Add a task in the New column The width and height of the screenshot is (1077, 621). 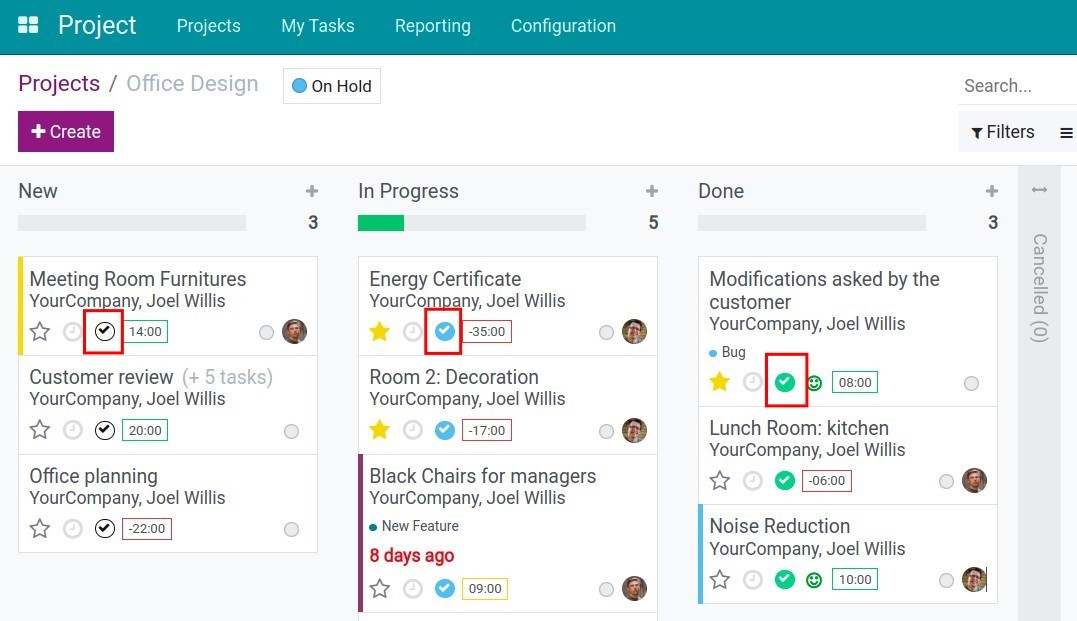tap(312, 191)
